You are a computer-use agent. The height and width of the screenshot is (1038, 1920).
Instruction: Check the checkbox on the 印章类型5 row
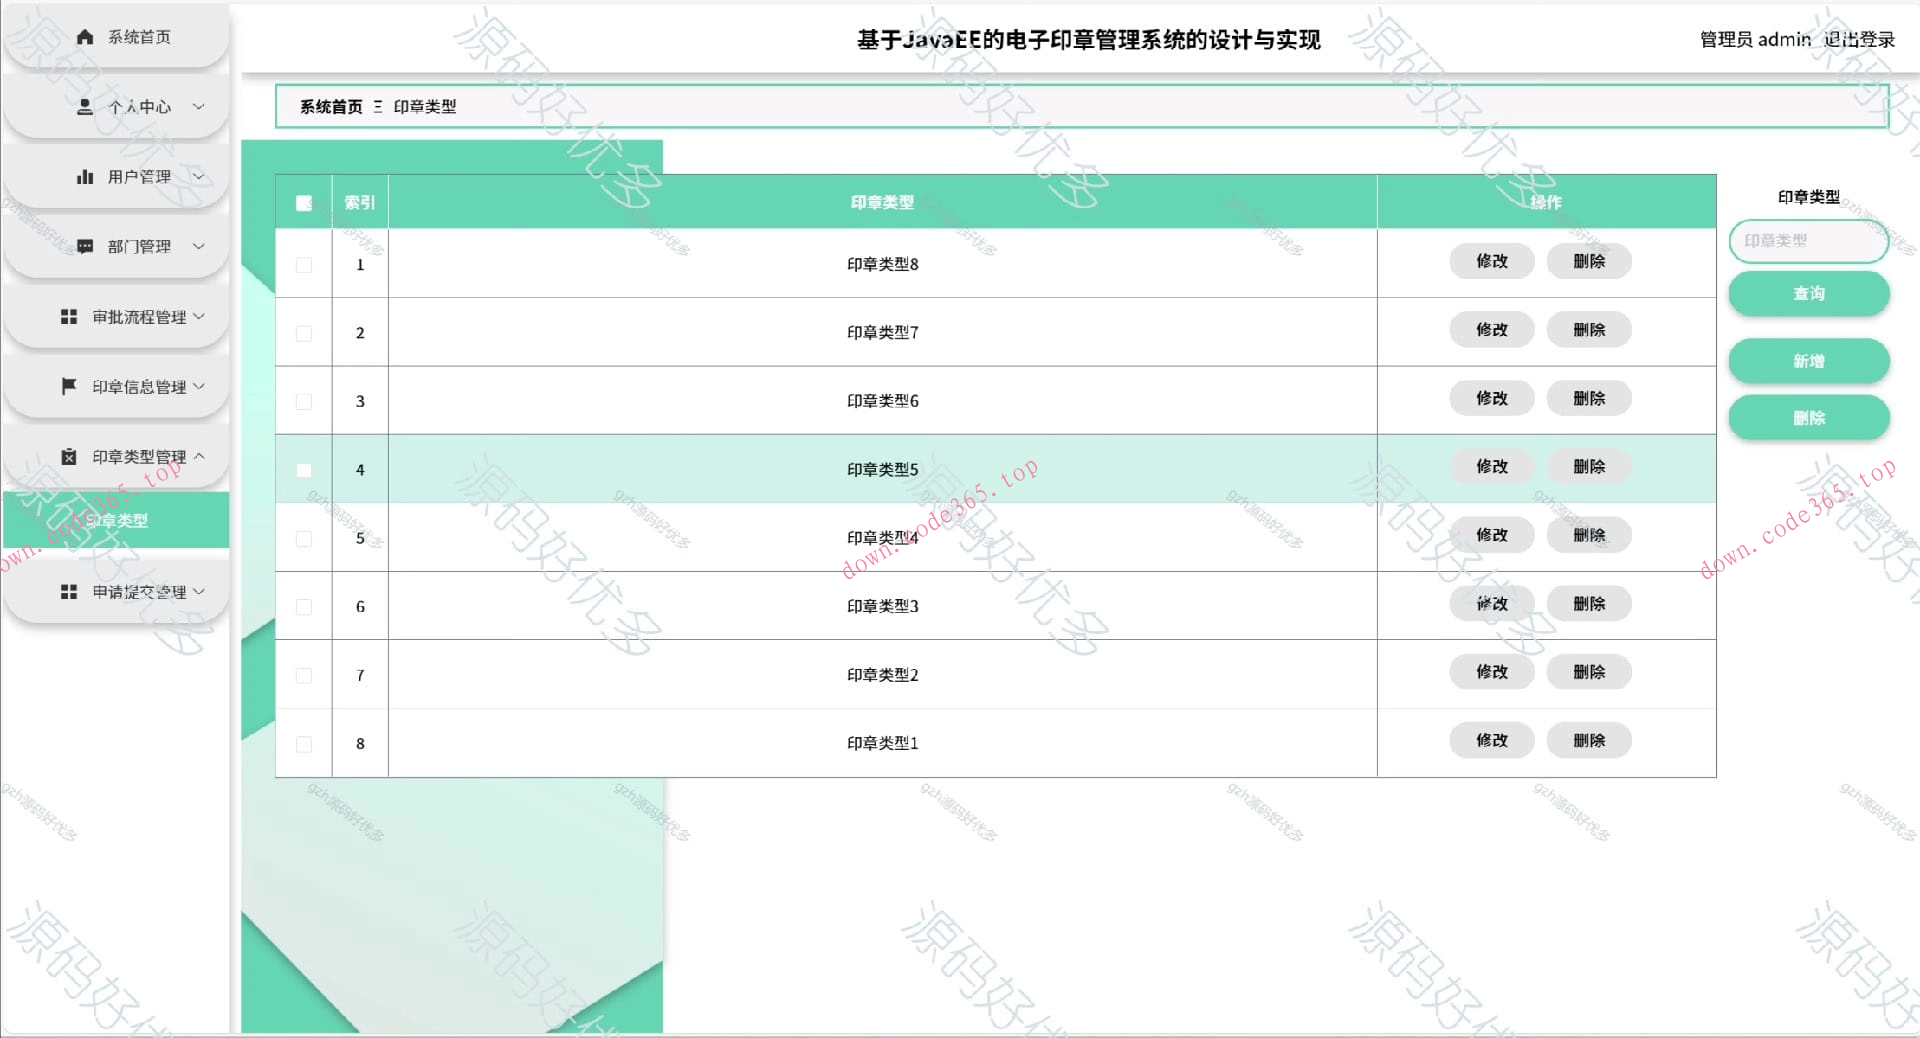(304, 469)
